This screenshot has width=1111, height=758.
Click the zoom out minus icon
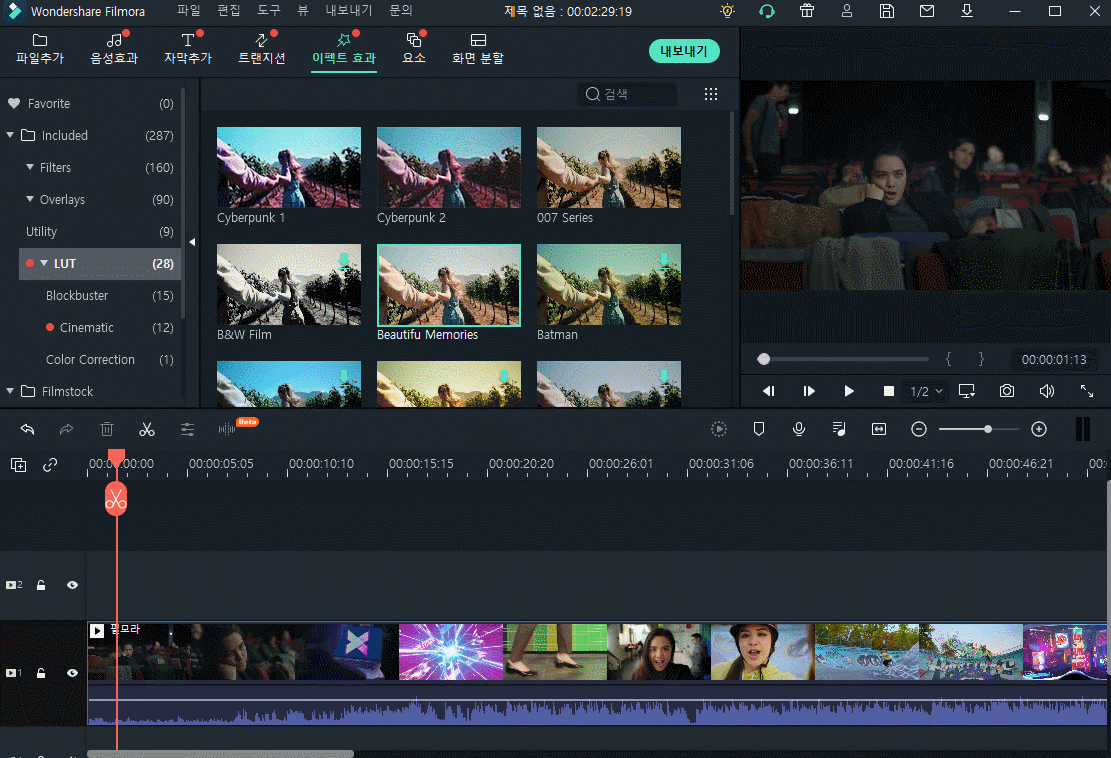tap(919, 429)
